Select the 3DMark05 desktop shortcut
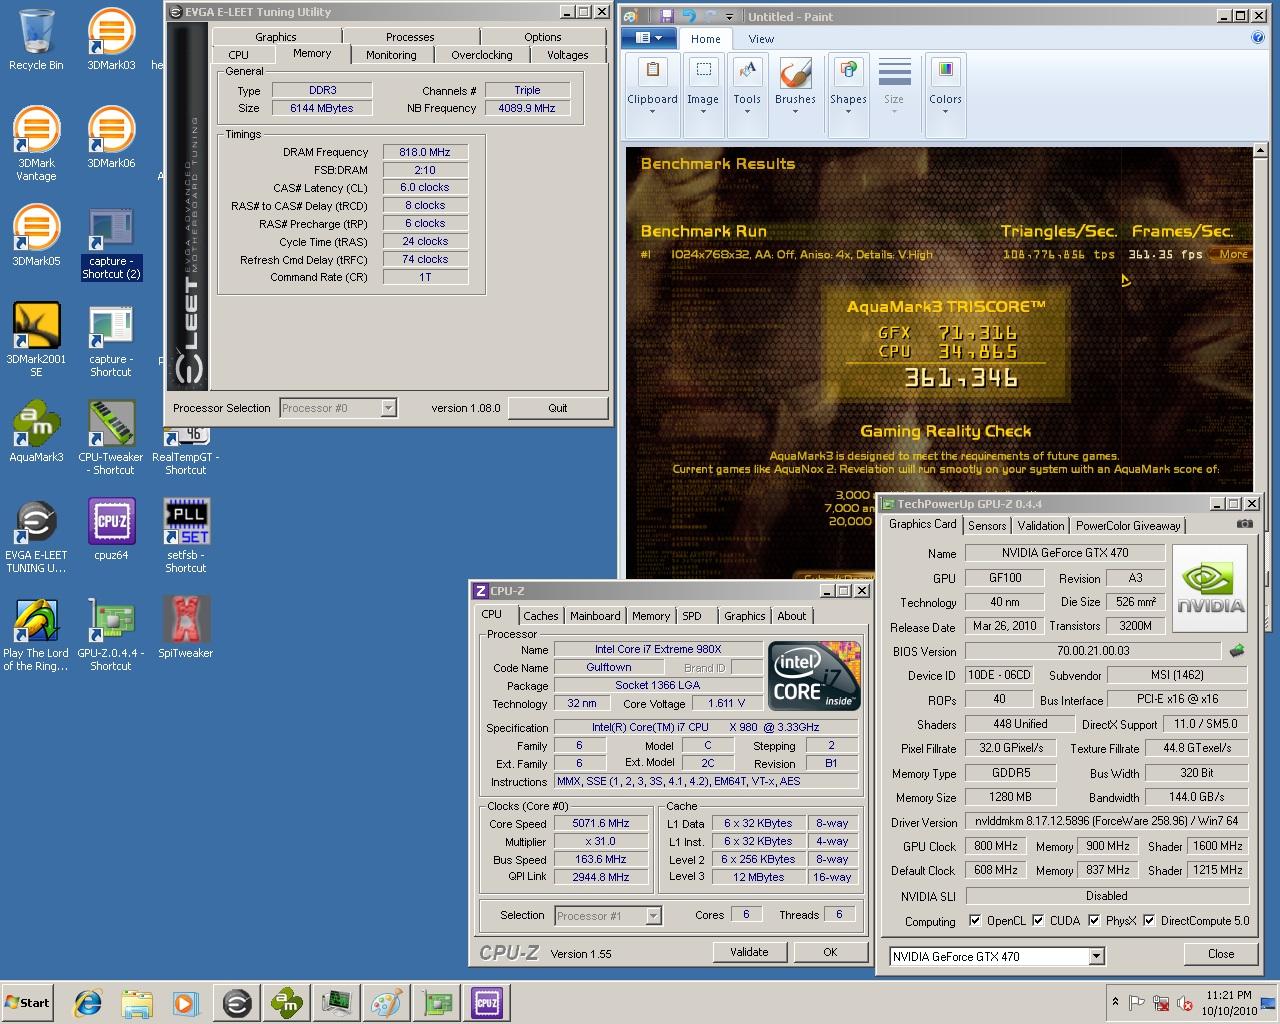 [36, 236]
